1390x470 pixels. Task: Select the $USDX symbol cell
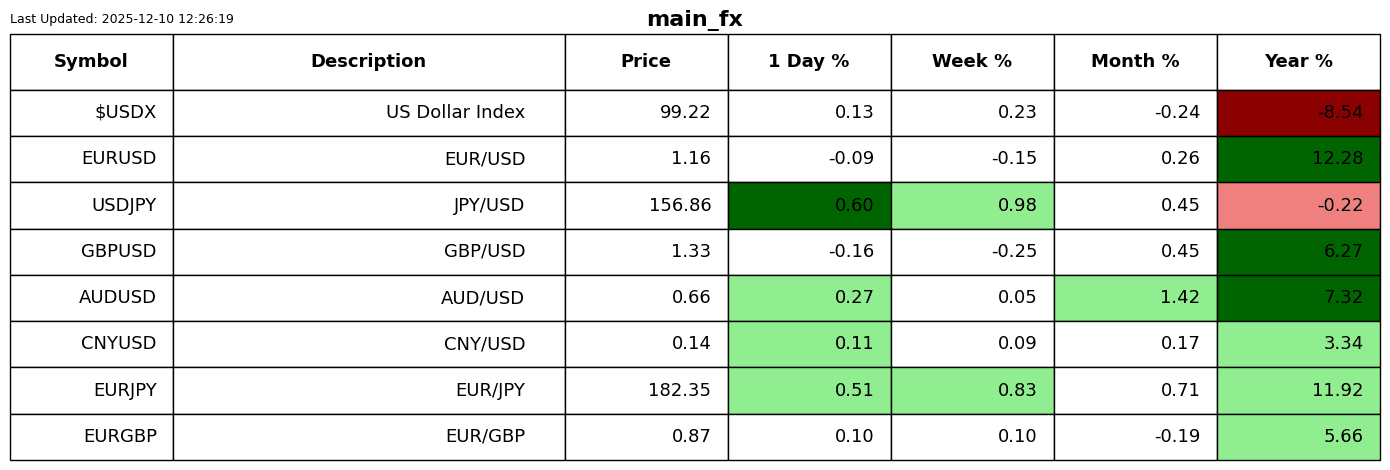point(91,113)
